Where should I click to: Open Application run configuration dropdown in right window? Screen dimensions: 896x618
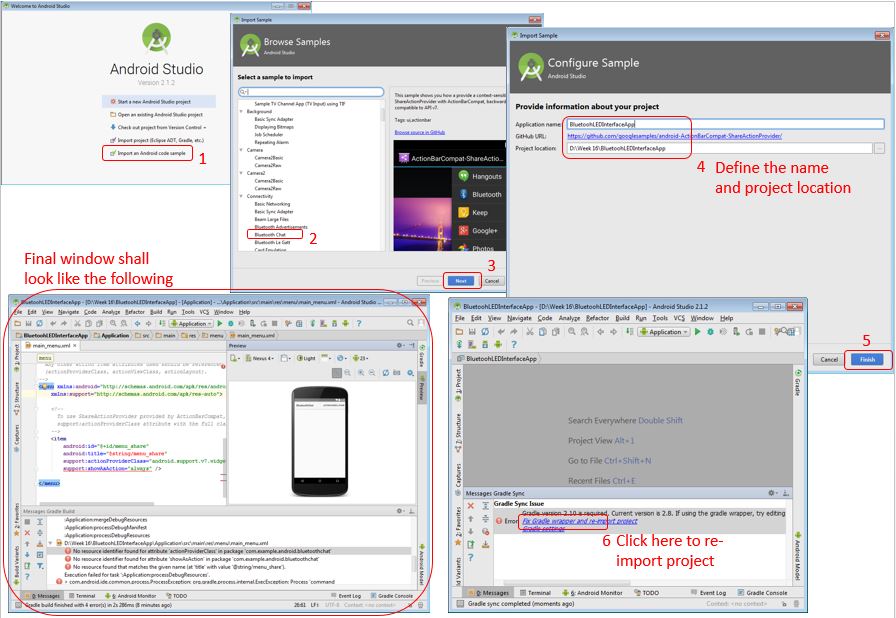[x=663, y=332]
